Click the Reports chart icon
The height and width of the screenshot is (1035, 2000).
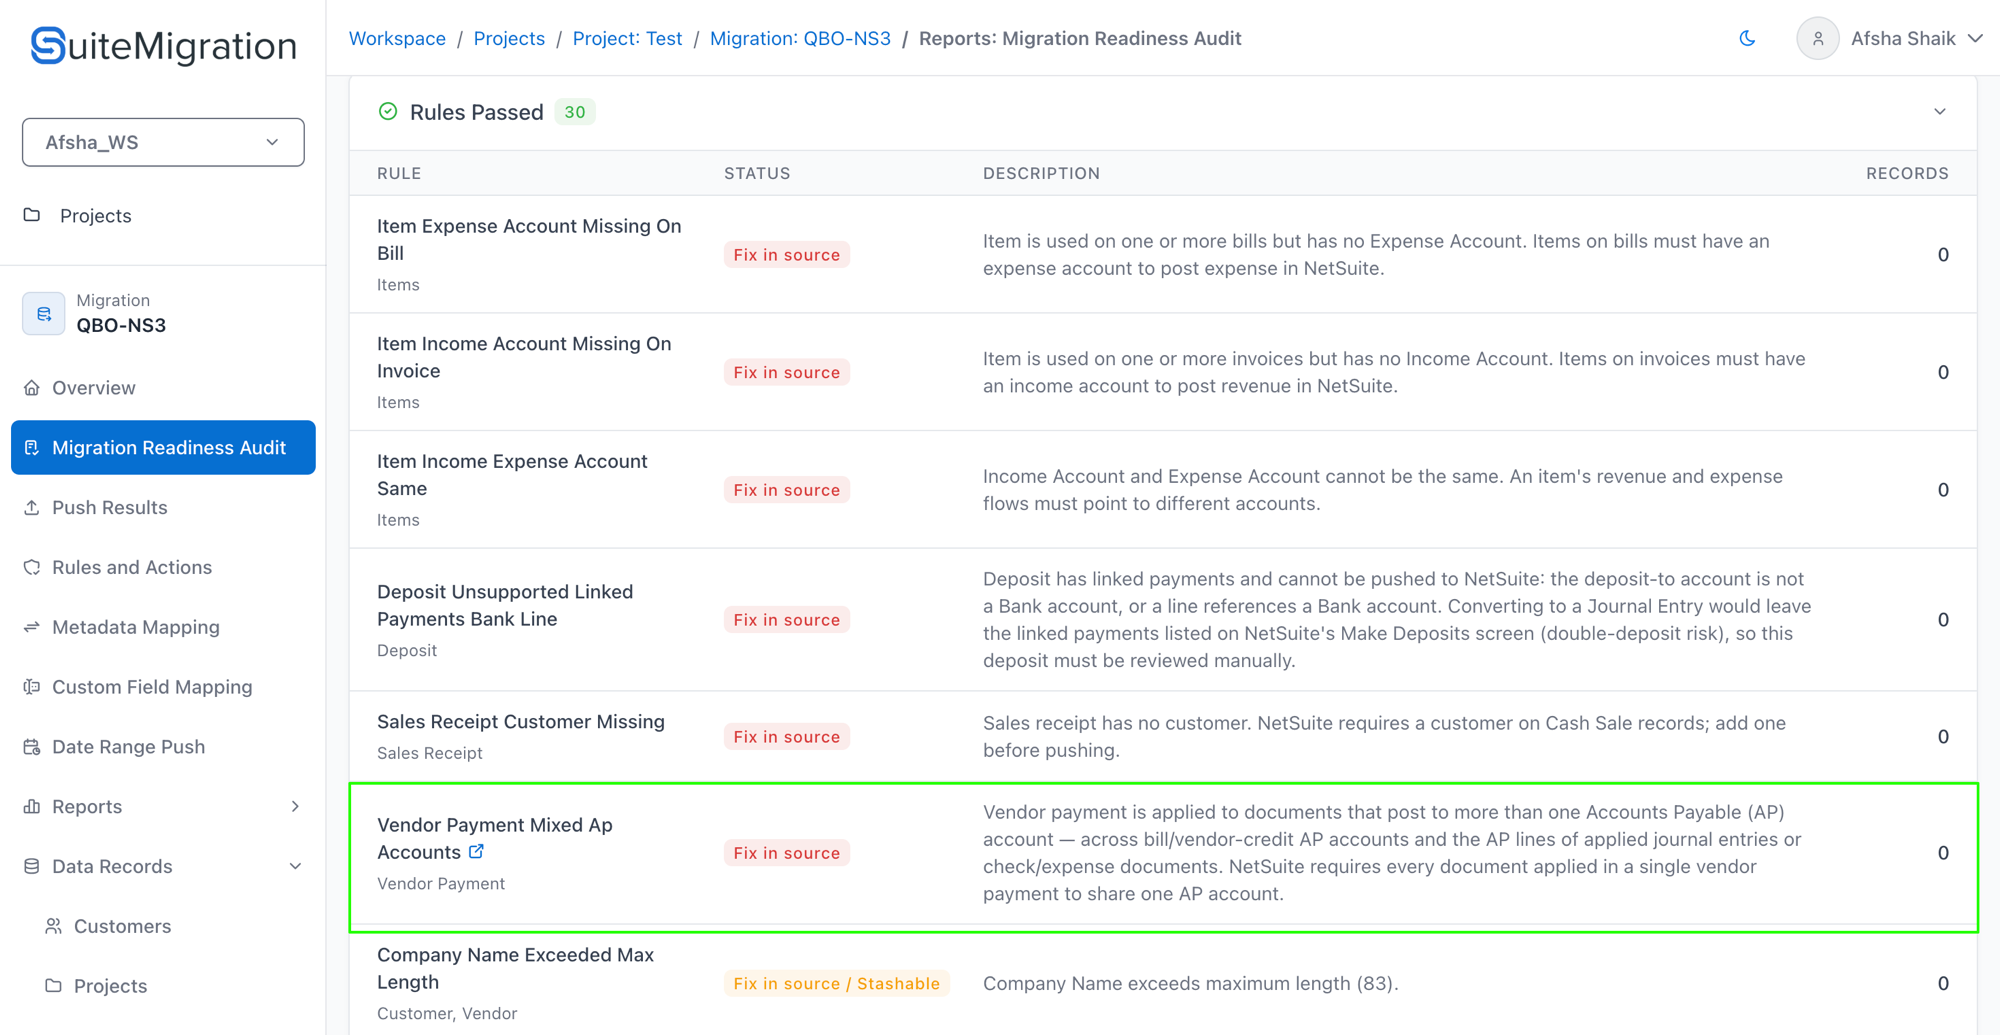pos(32,806)
